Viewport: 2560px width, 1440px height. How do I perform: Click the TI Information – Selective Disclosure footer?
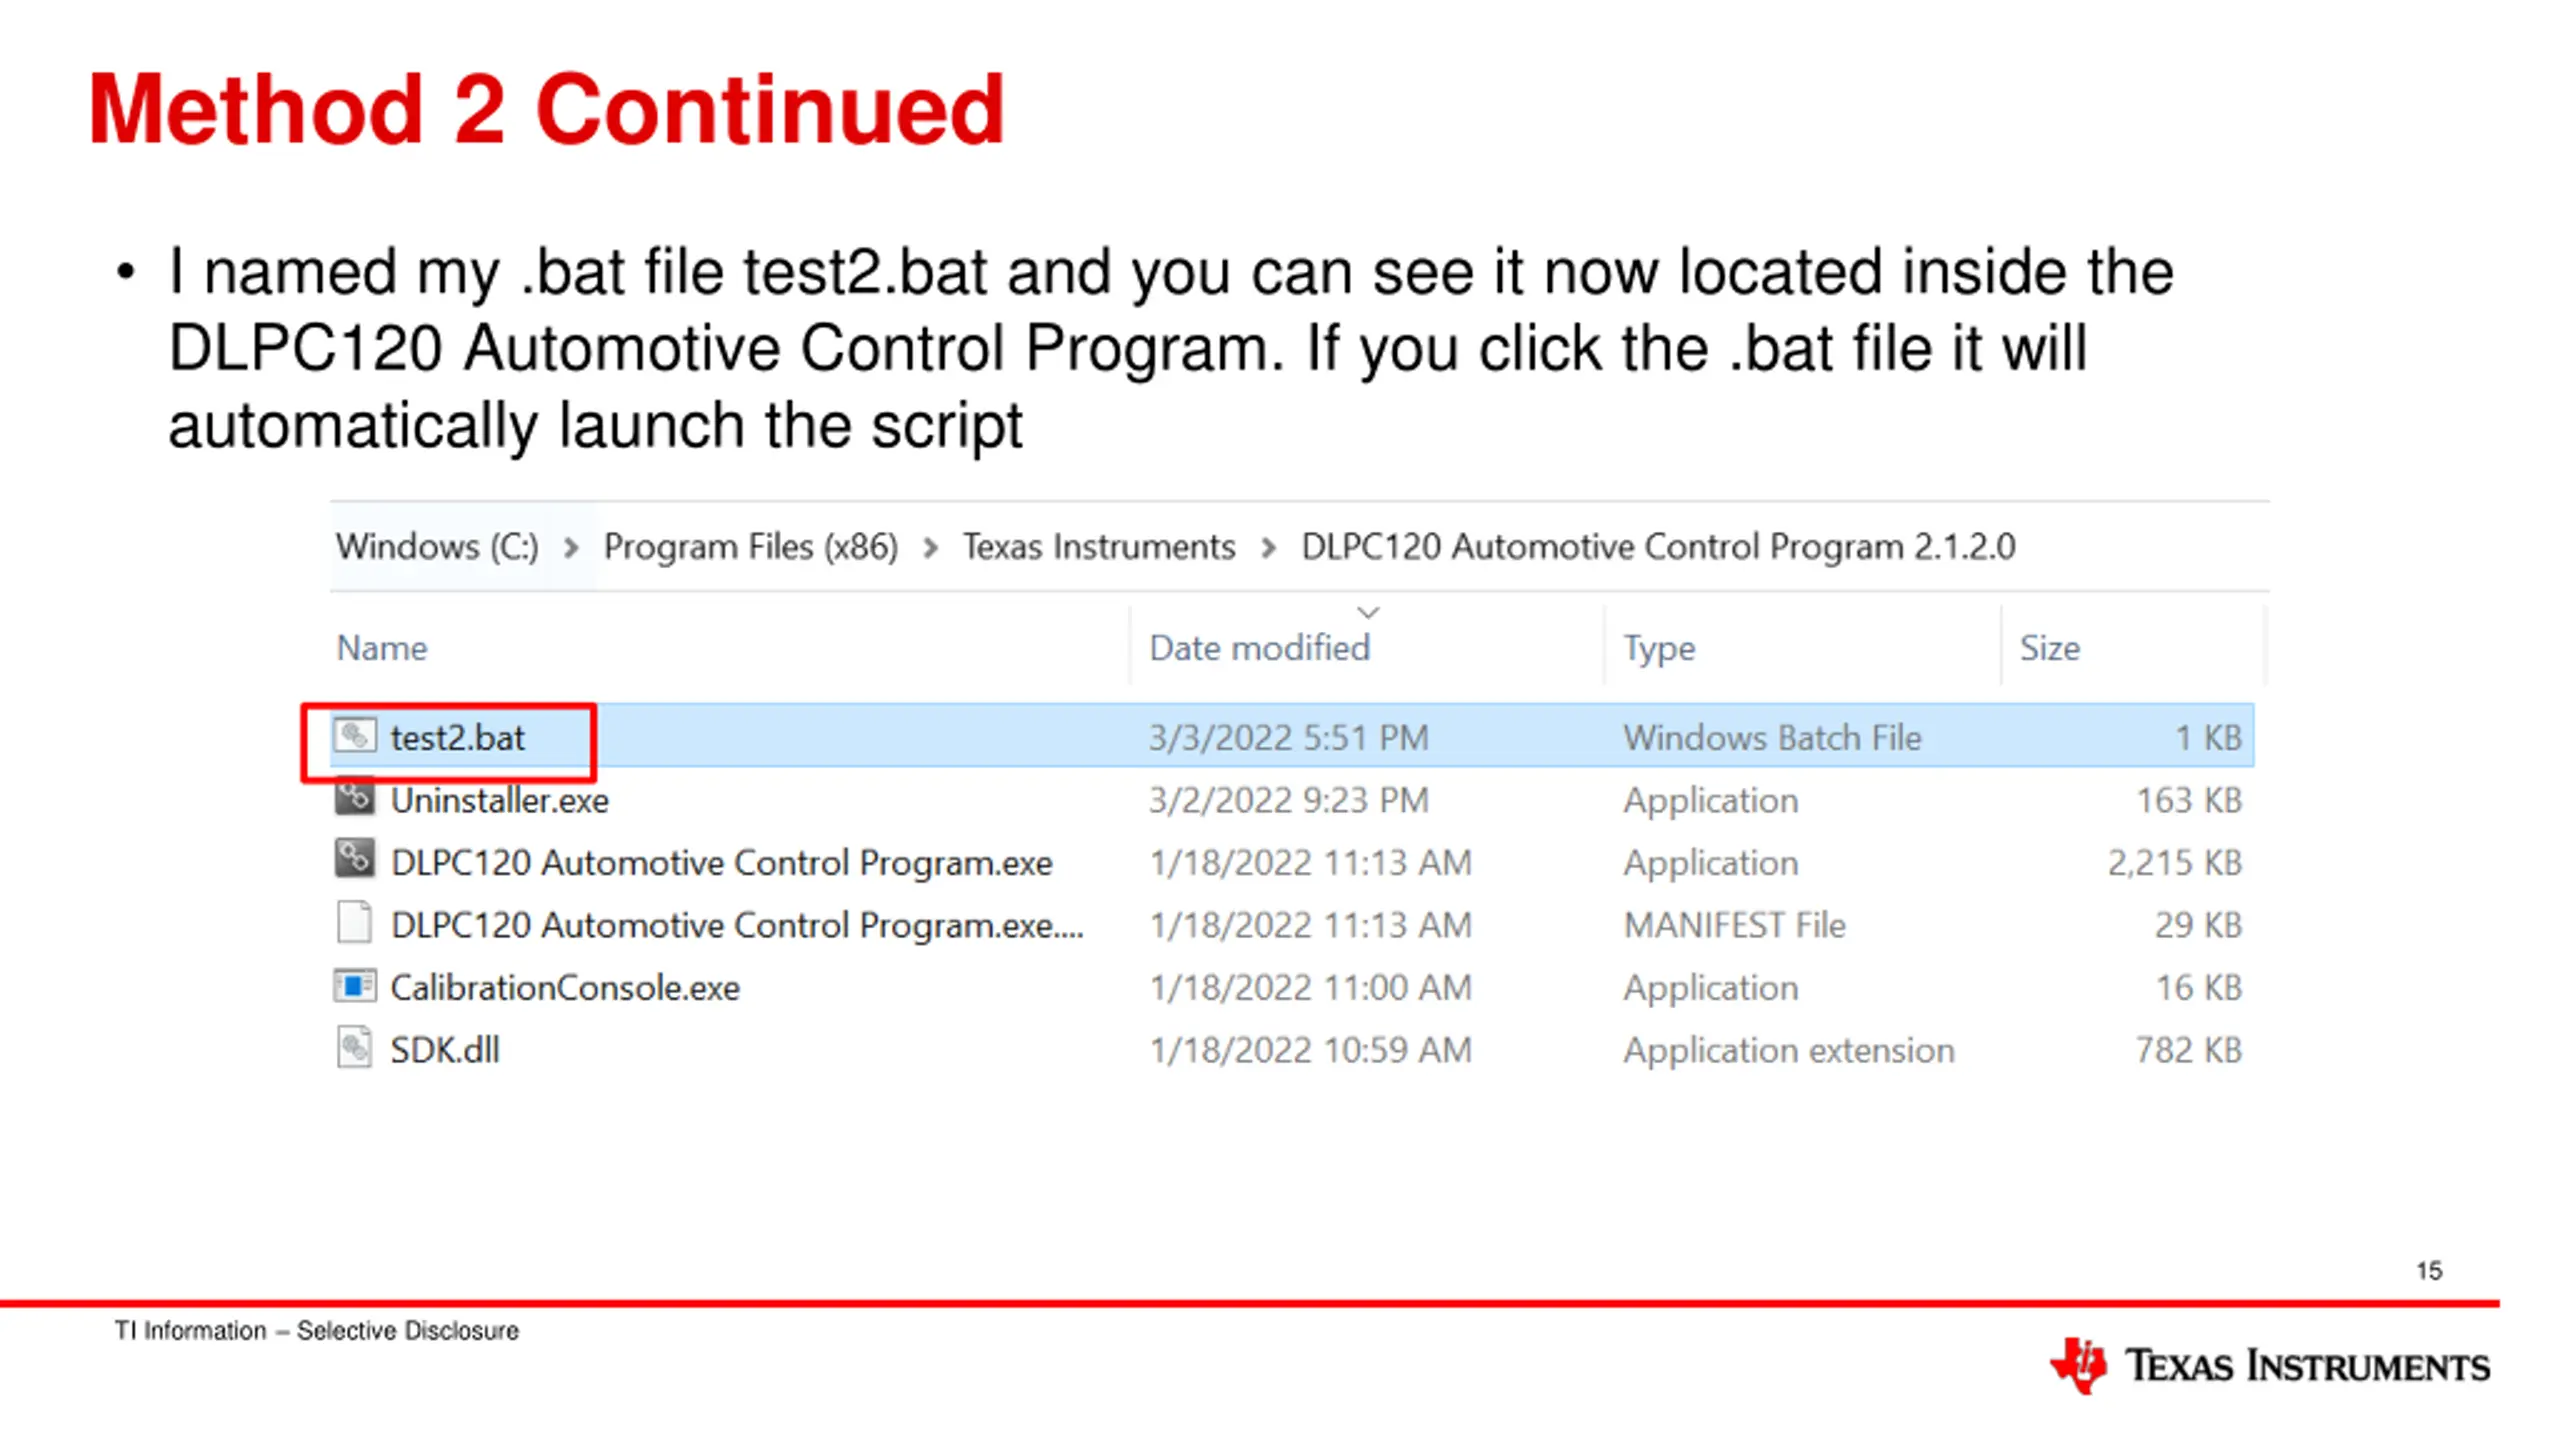(x=316, y=1330)
